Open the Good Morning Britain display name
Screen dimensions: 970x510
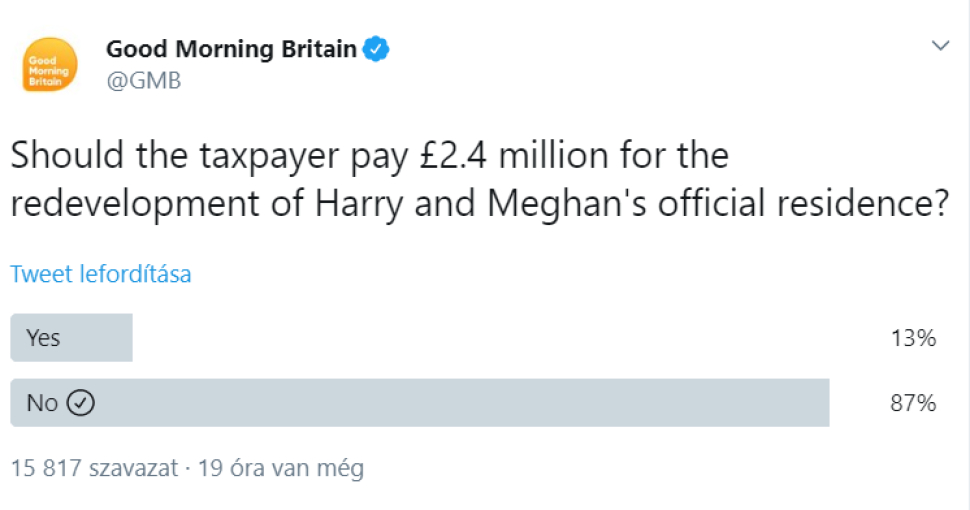[231, 49]
